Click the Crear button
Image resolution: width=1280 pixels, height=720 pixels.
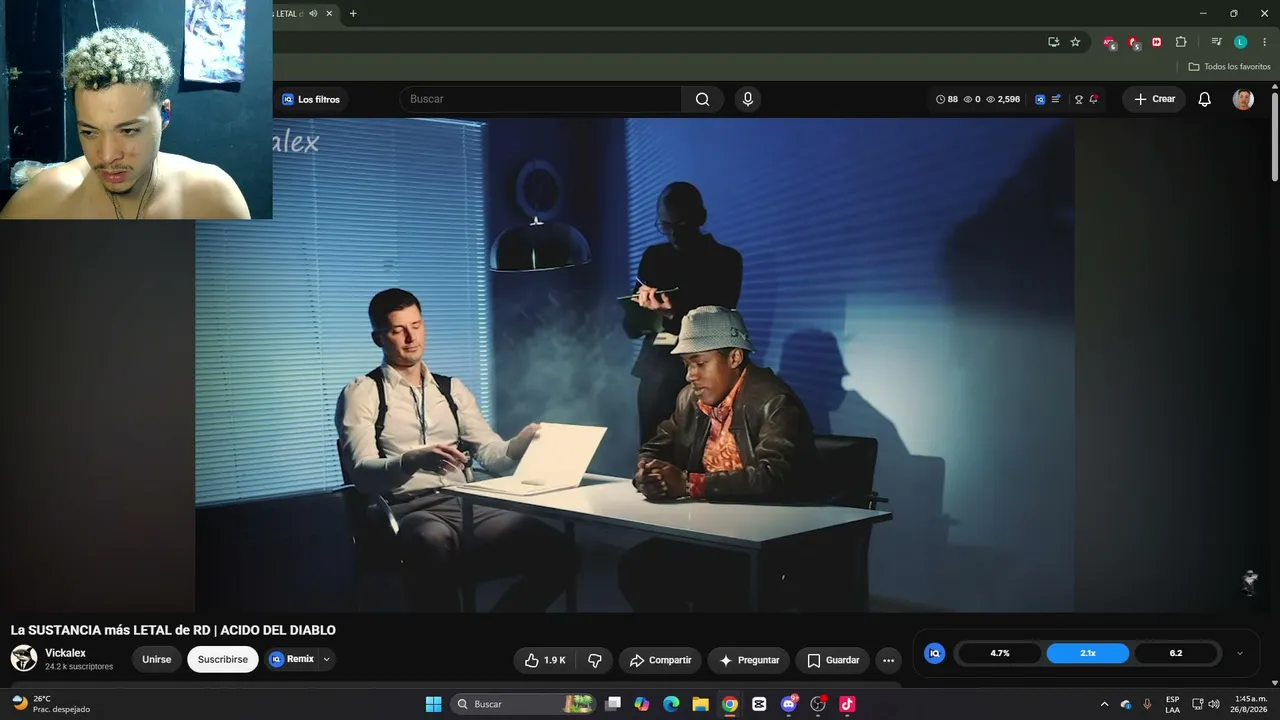click(1154, 99)
